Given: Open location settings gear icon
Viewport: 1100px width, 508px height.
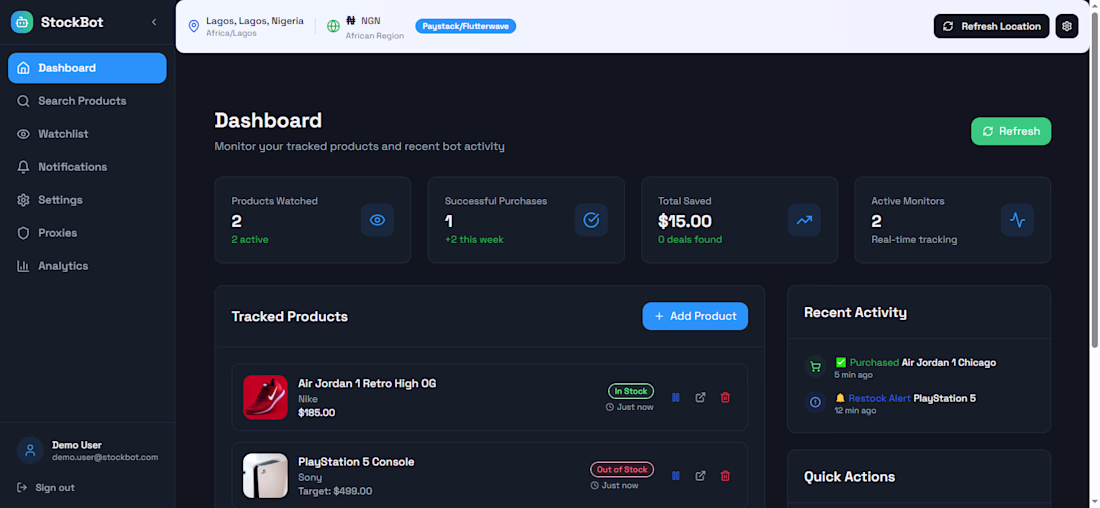Looking at the screenshot, I should 1067,26.
